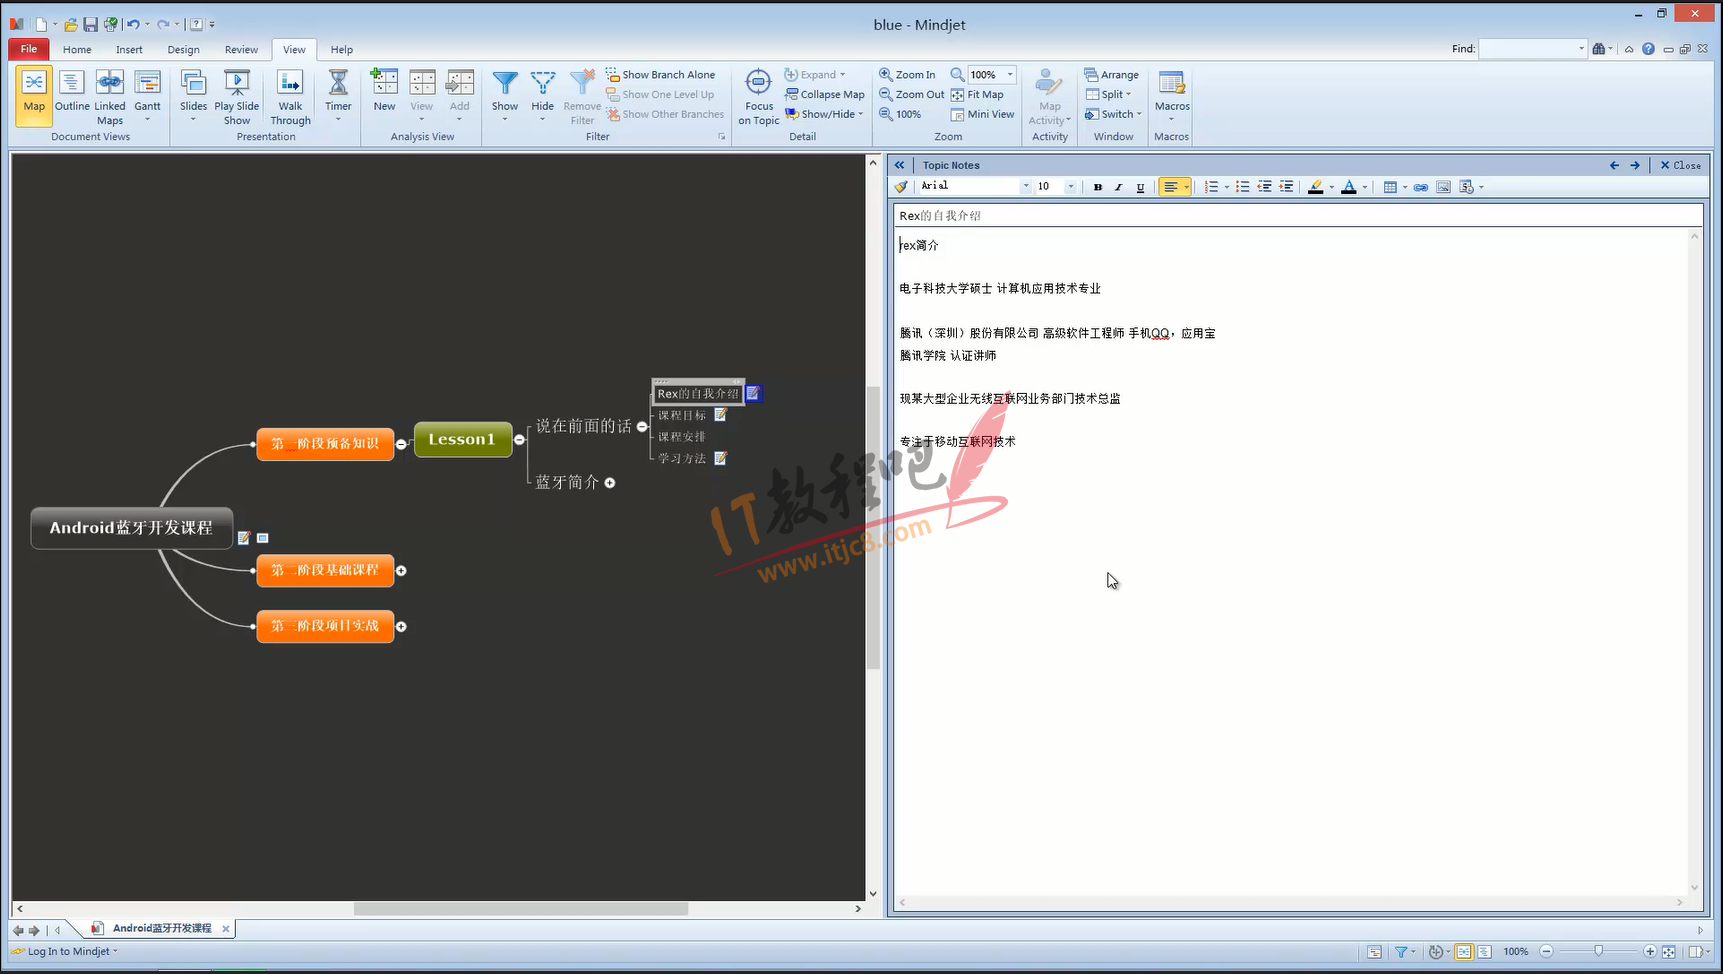Click Save icon in quick access toolbar

[90, 24]
